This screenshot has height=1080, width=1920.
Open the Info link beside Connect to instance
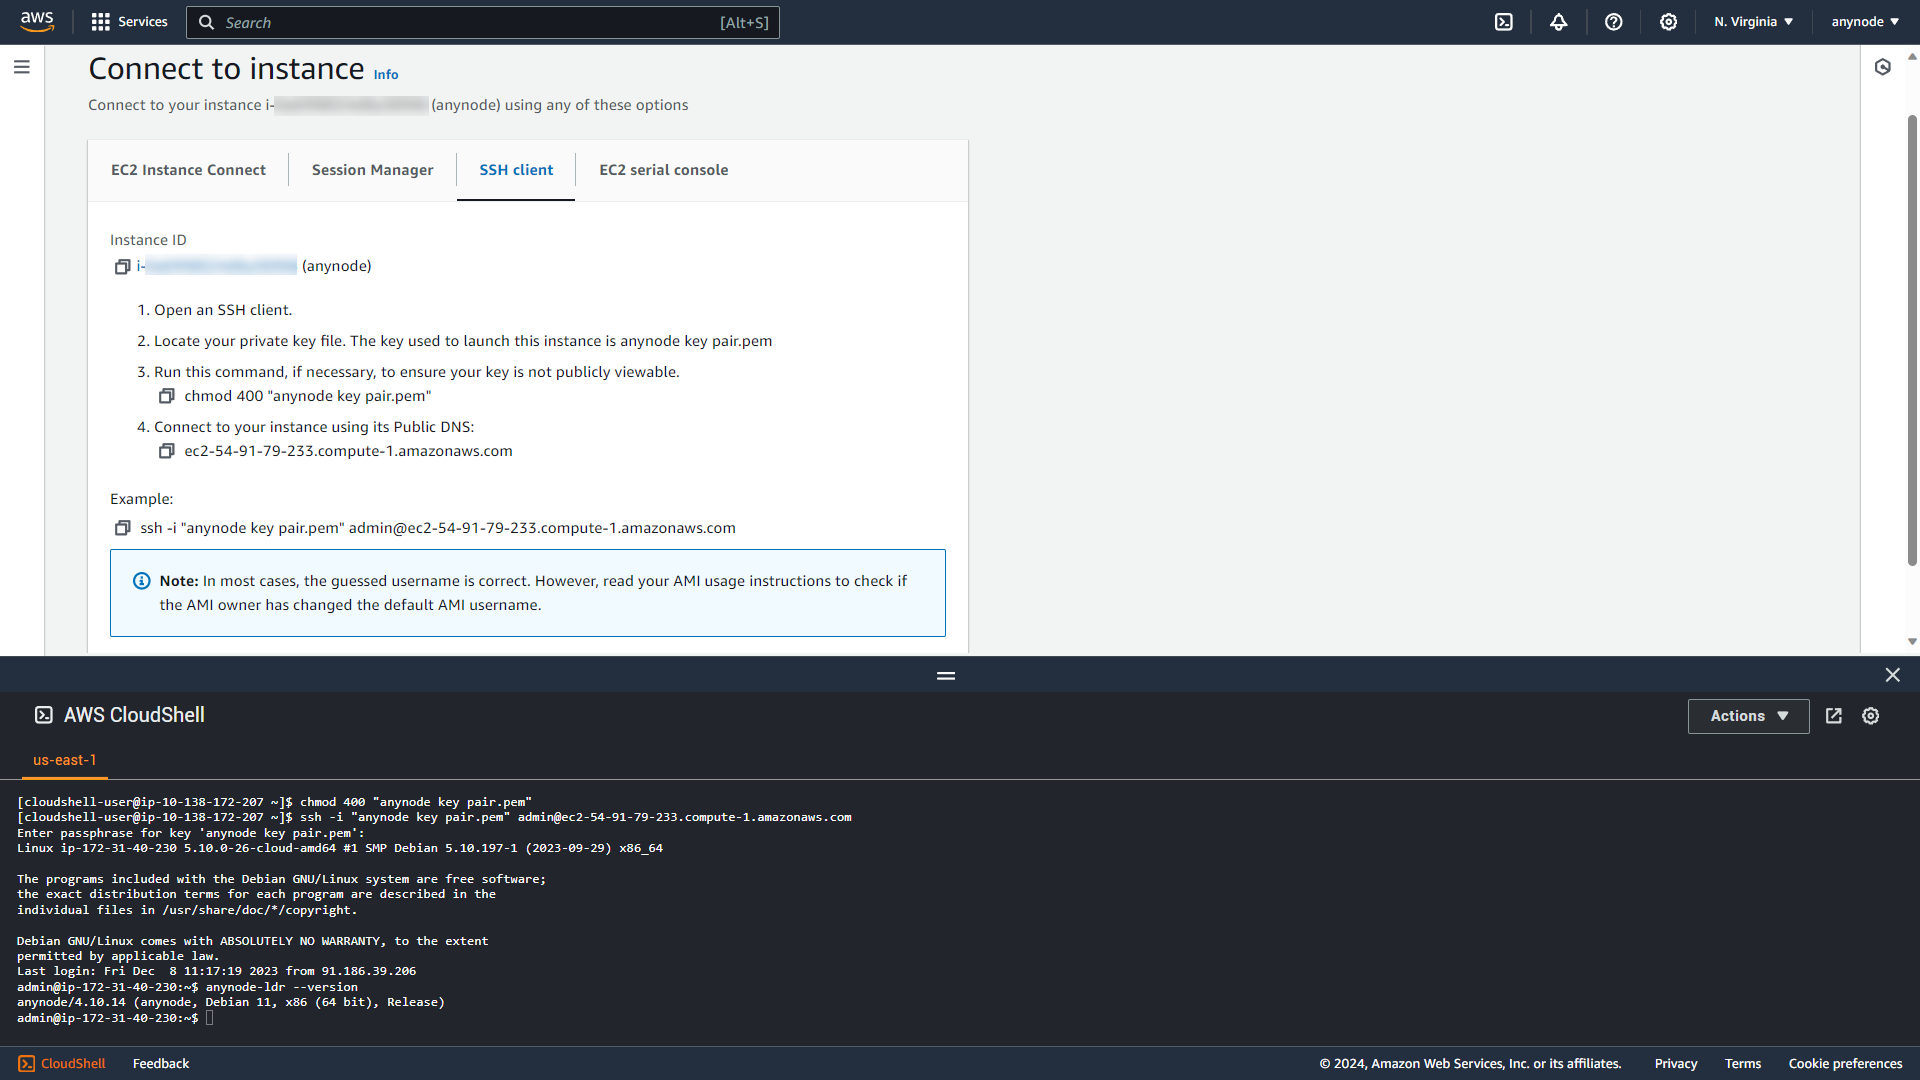(385, 74)
